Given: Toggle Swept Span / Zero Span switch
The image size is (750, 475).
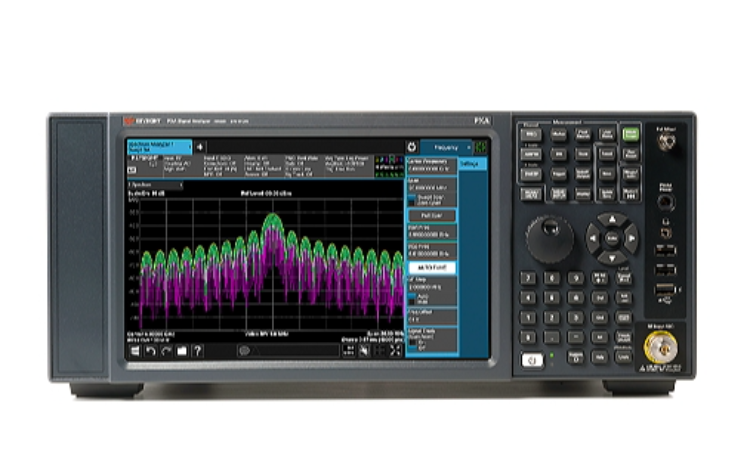Looking at the screenshot, I should [x=411, y=200].
